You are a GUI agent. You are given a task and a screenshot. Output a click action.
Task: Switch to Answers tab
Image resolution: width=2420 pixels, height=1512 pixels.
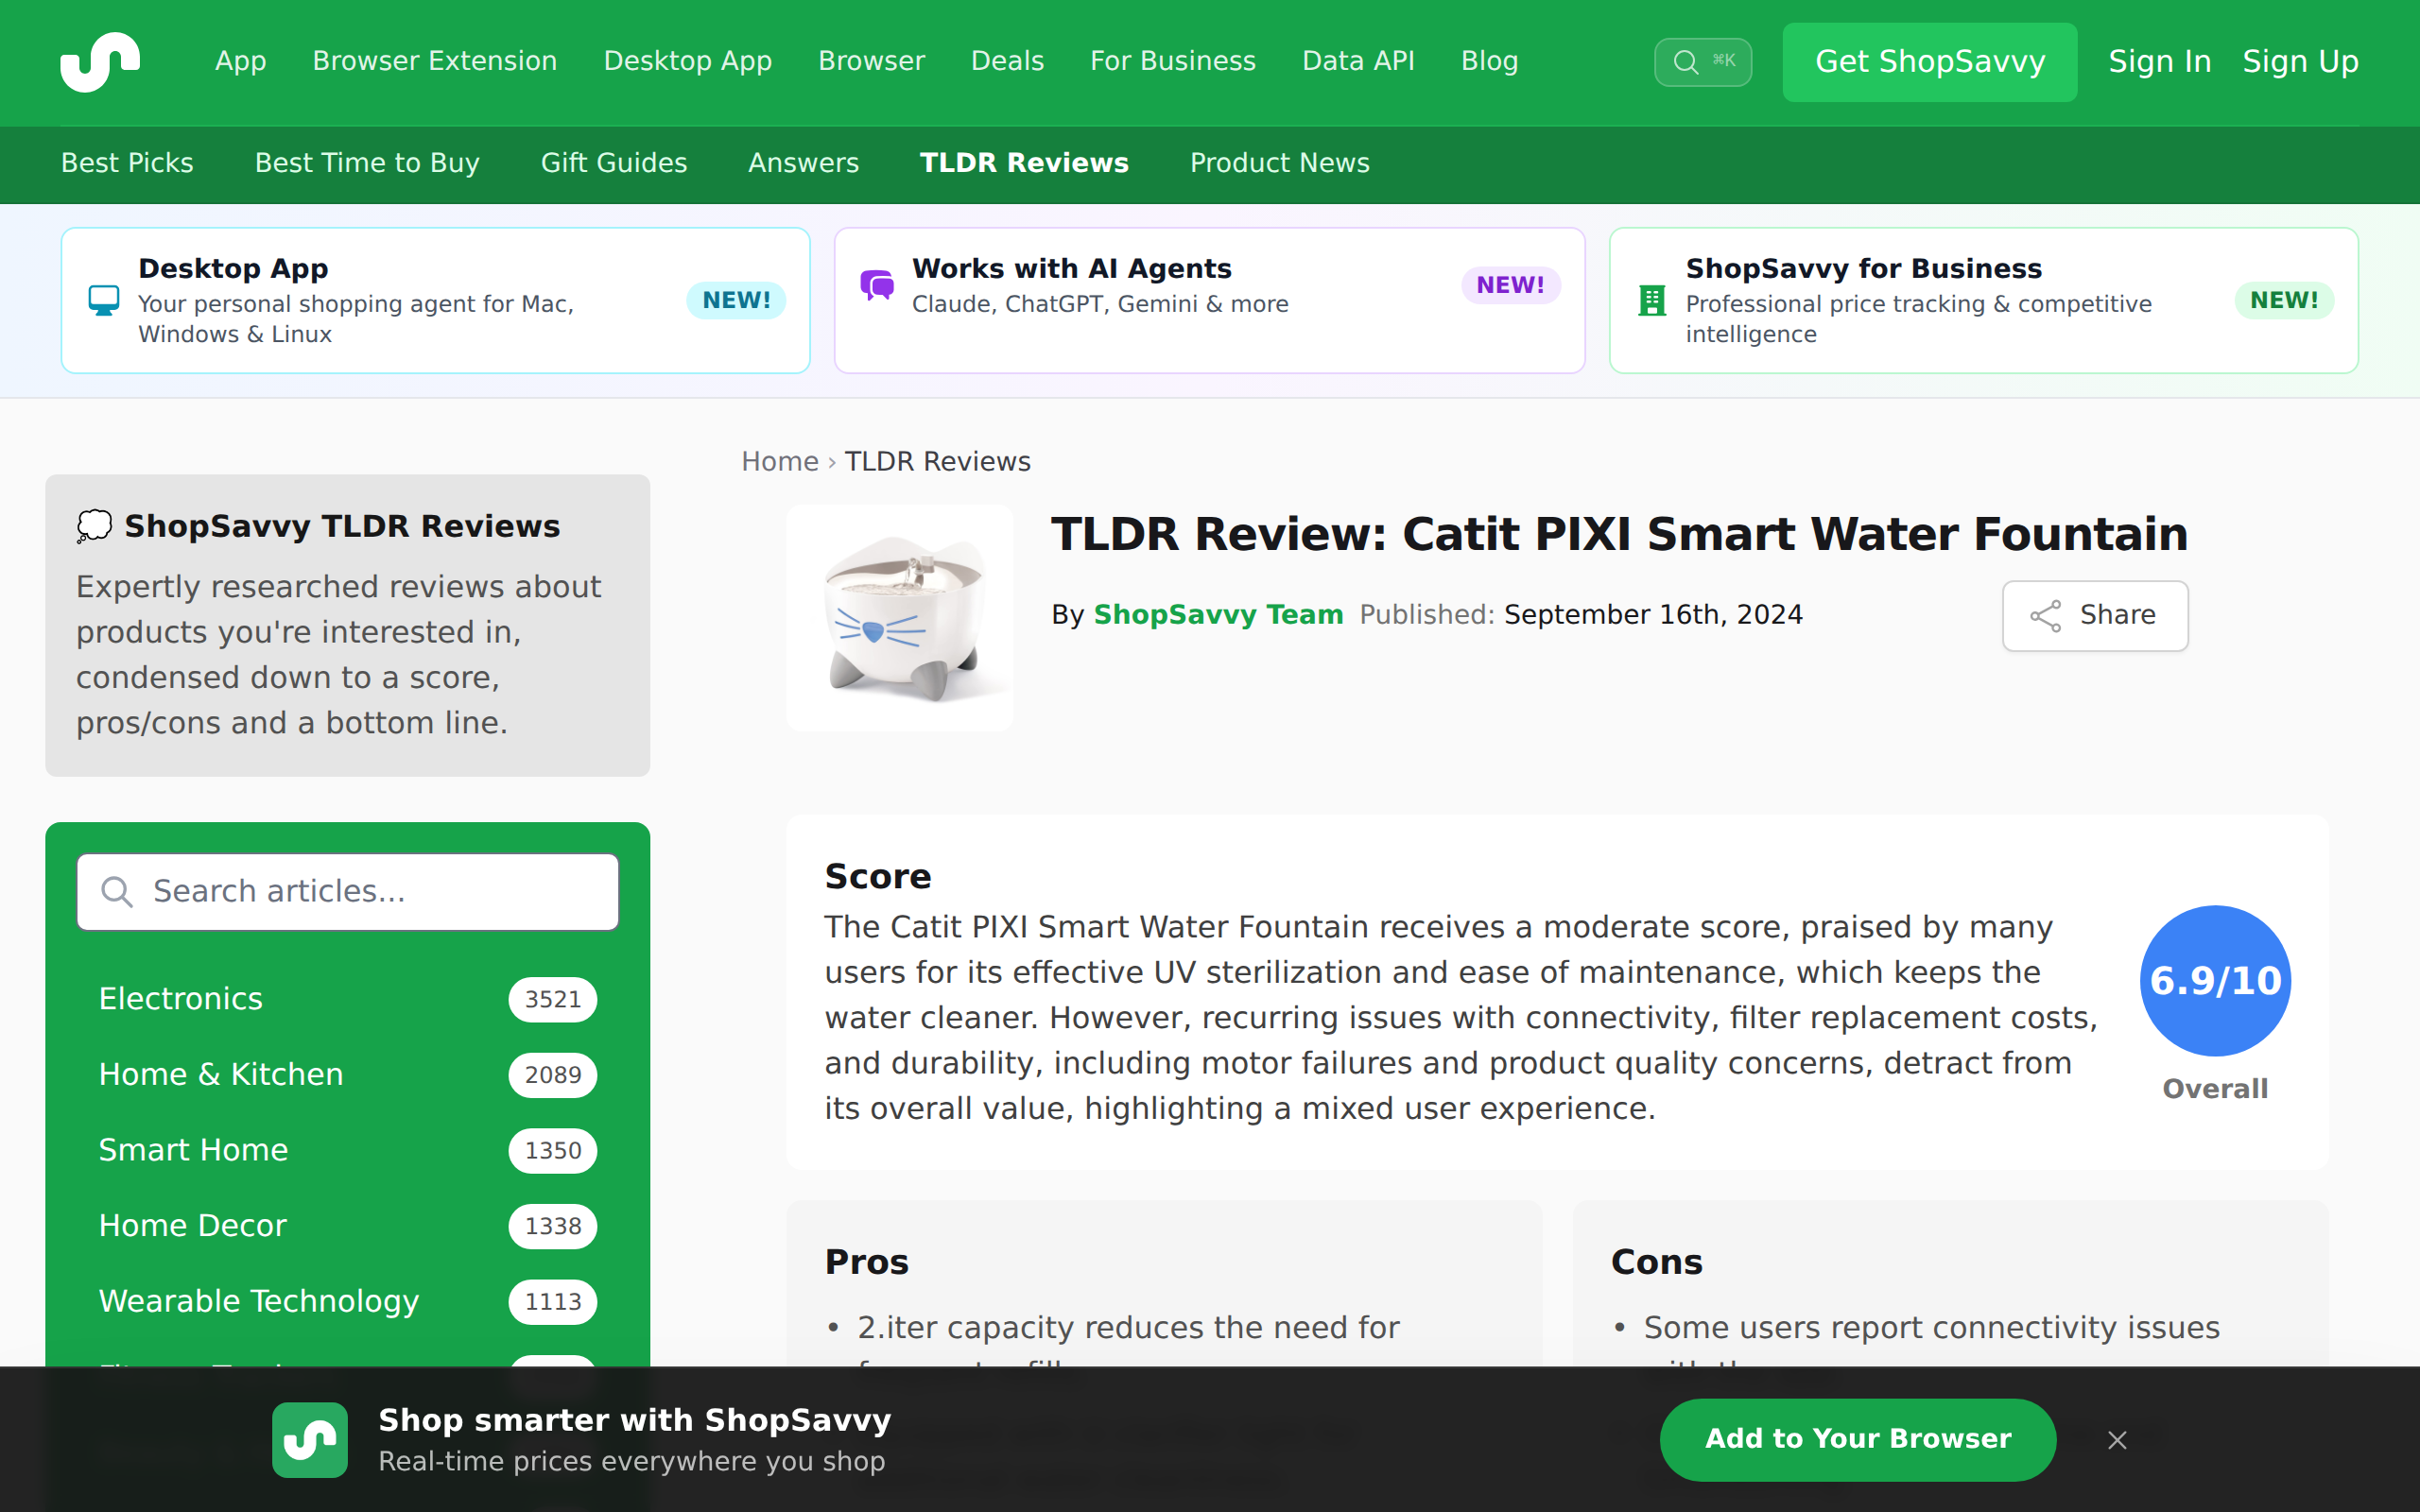803,163
